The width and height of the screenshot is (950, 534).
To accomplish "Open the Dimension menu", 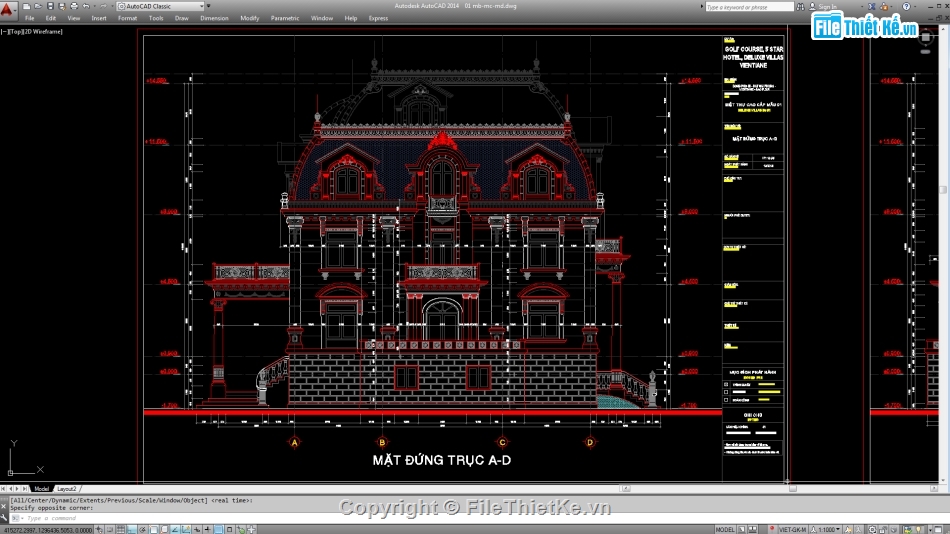I will tap(214, 18).
